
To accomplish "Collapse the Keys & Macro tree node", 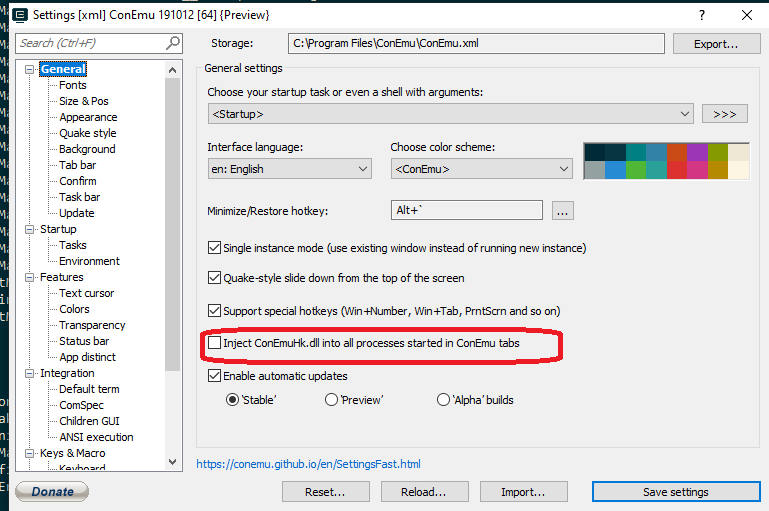I will click(x=29, y=454).
